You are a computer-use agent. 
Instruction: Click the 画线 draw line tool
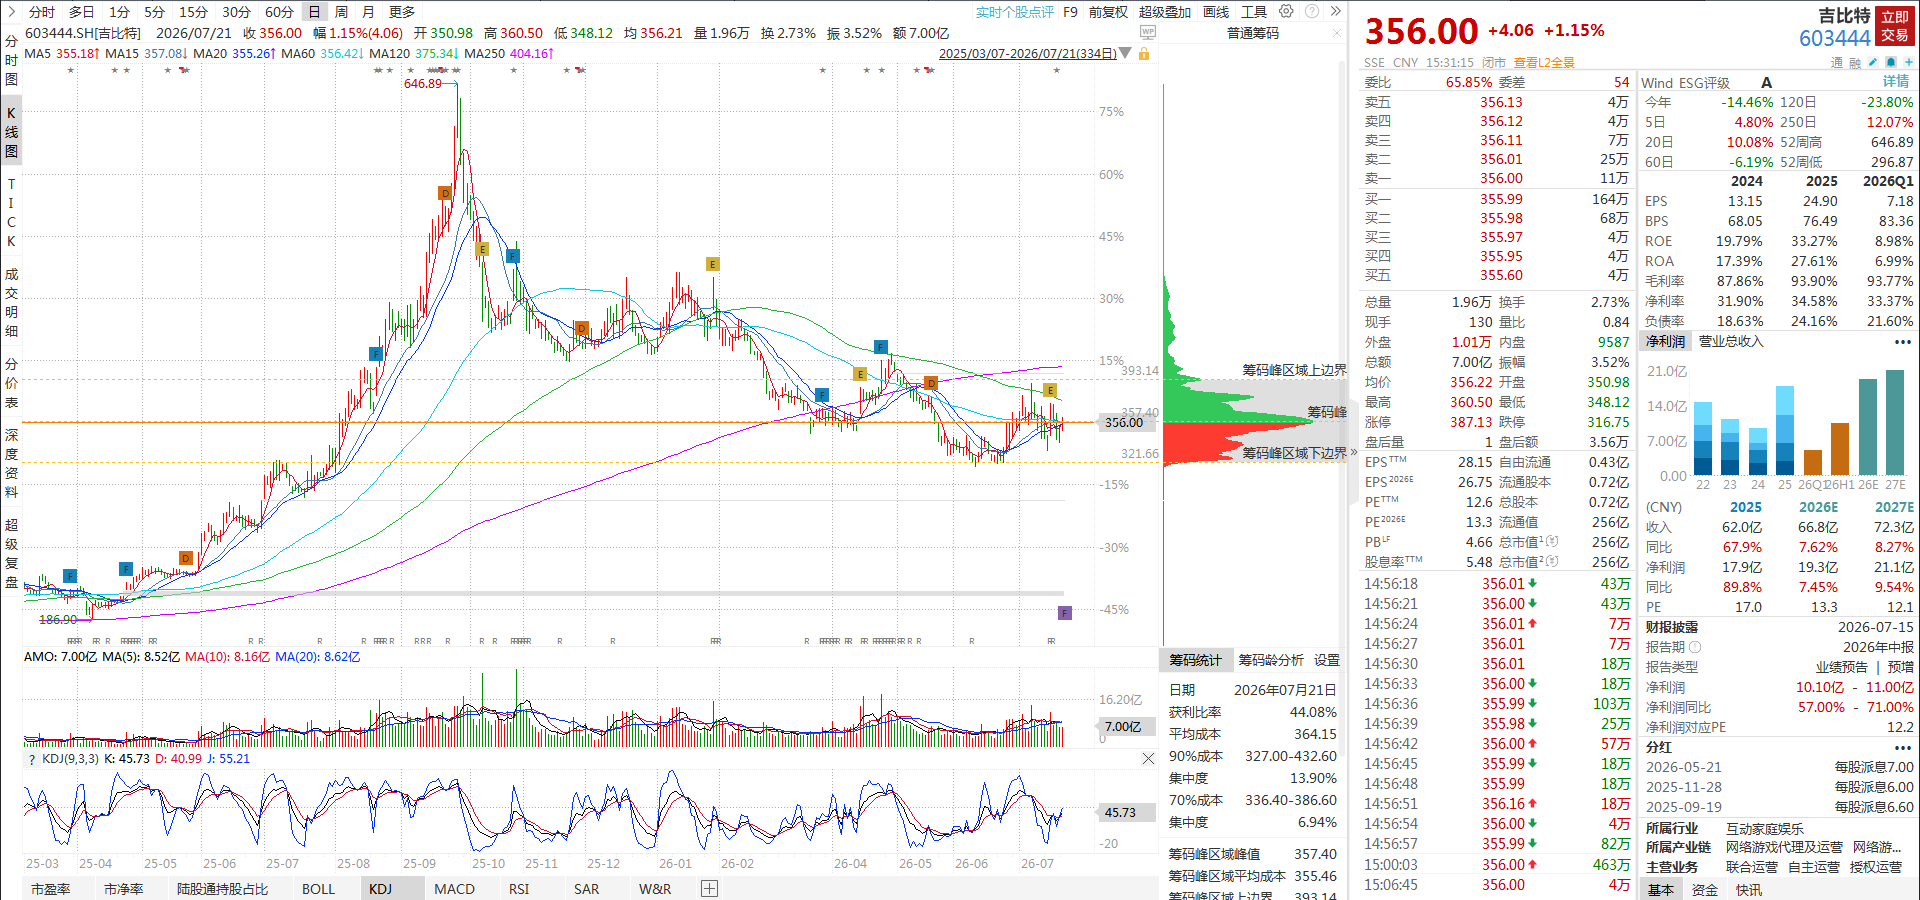tap(1216, 12)
